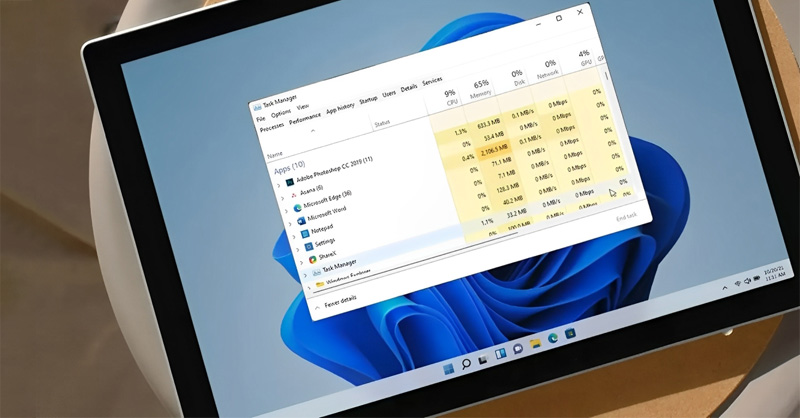
Task: Click the End task button
Action: pos(627,217)
